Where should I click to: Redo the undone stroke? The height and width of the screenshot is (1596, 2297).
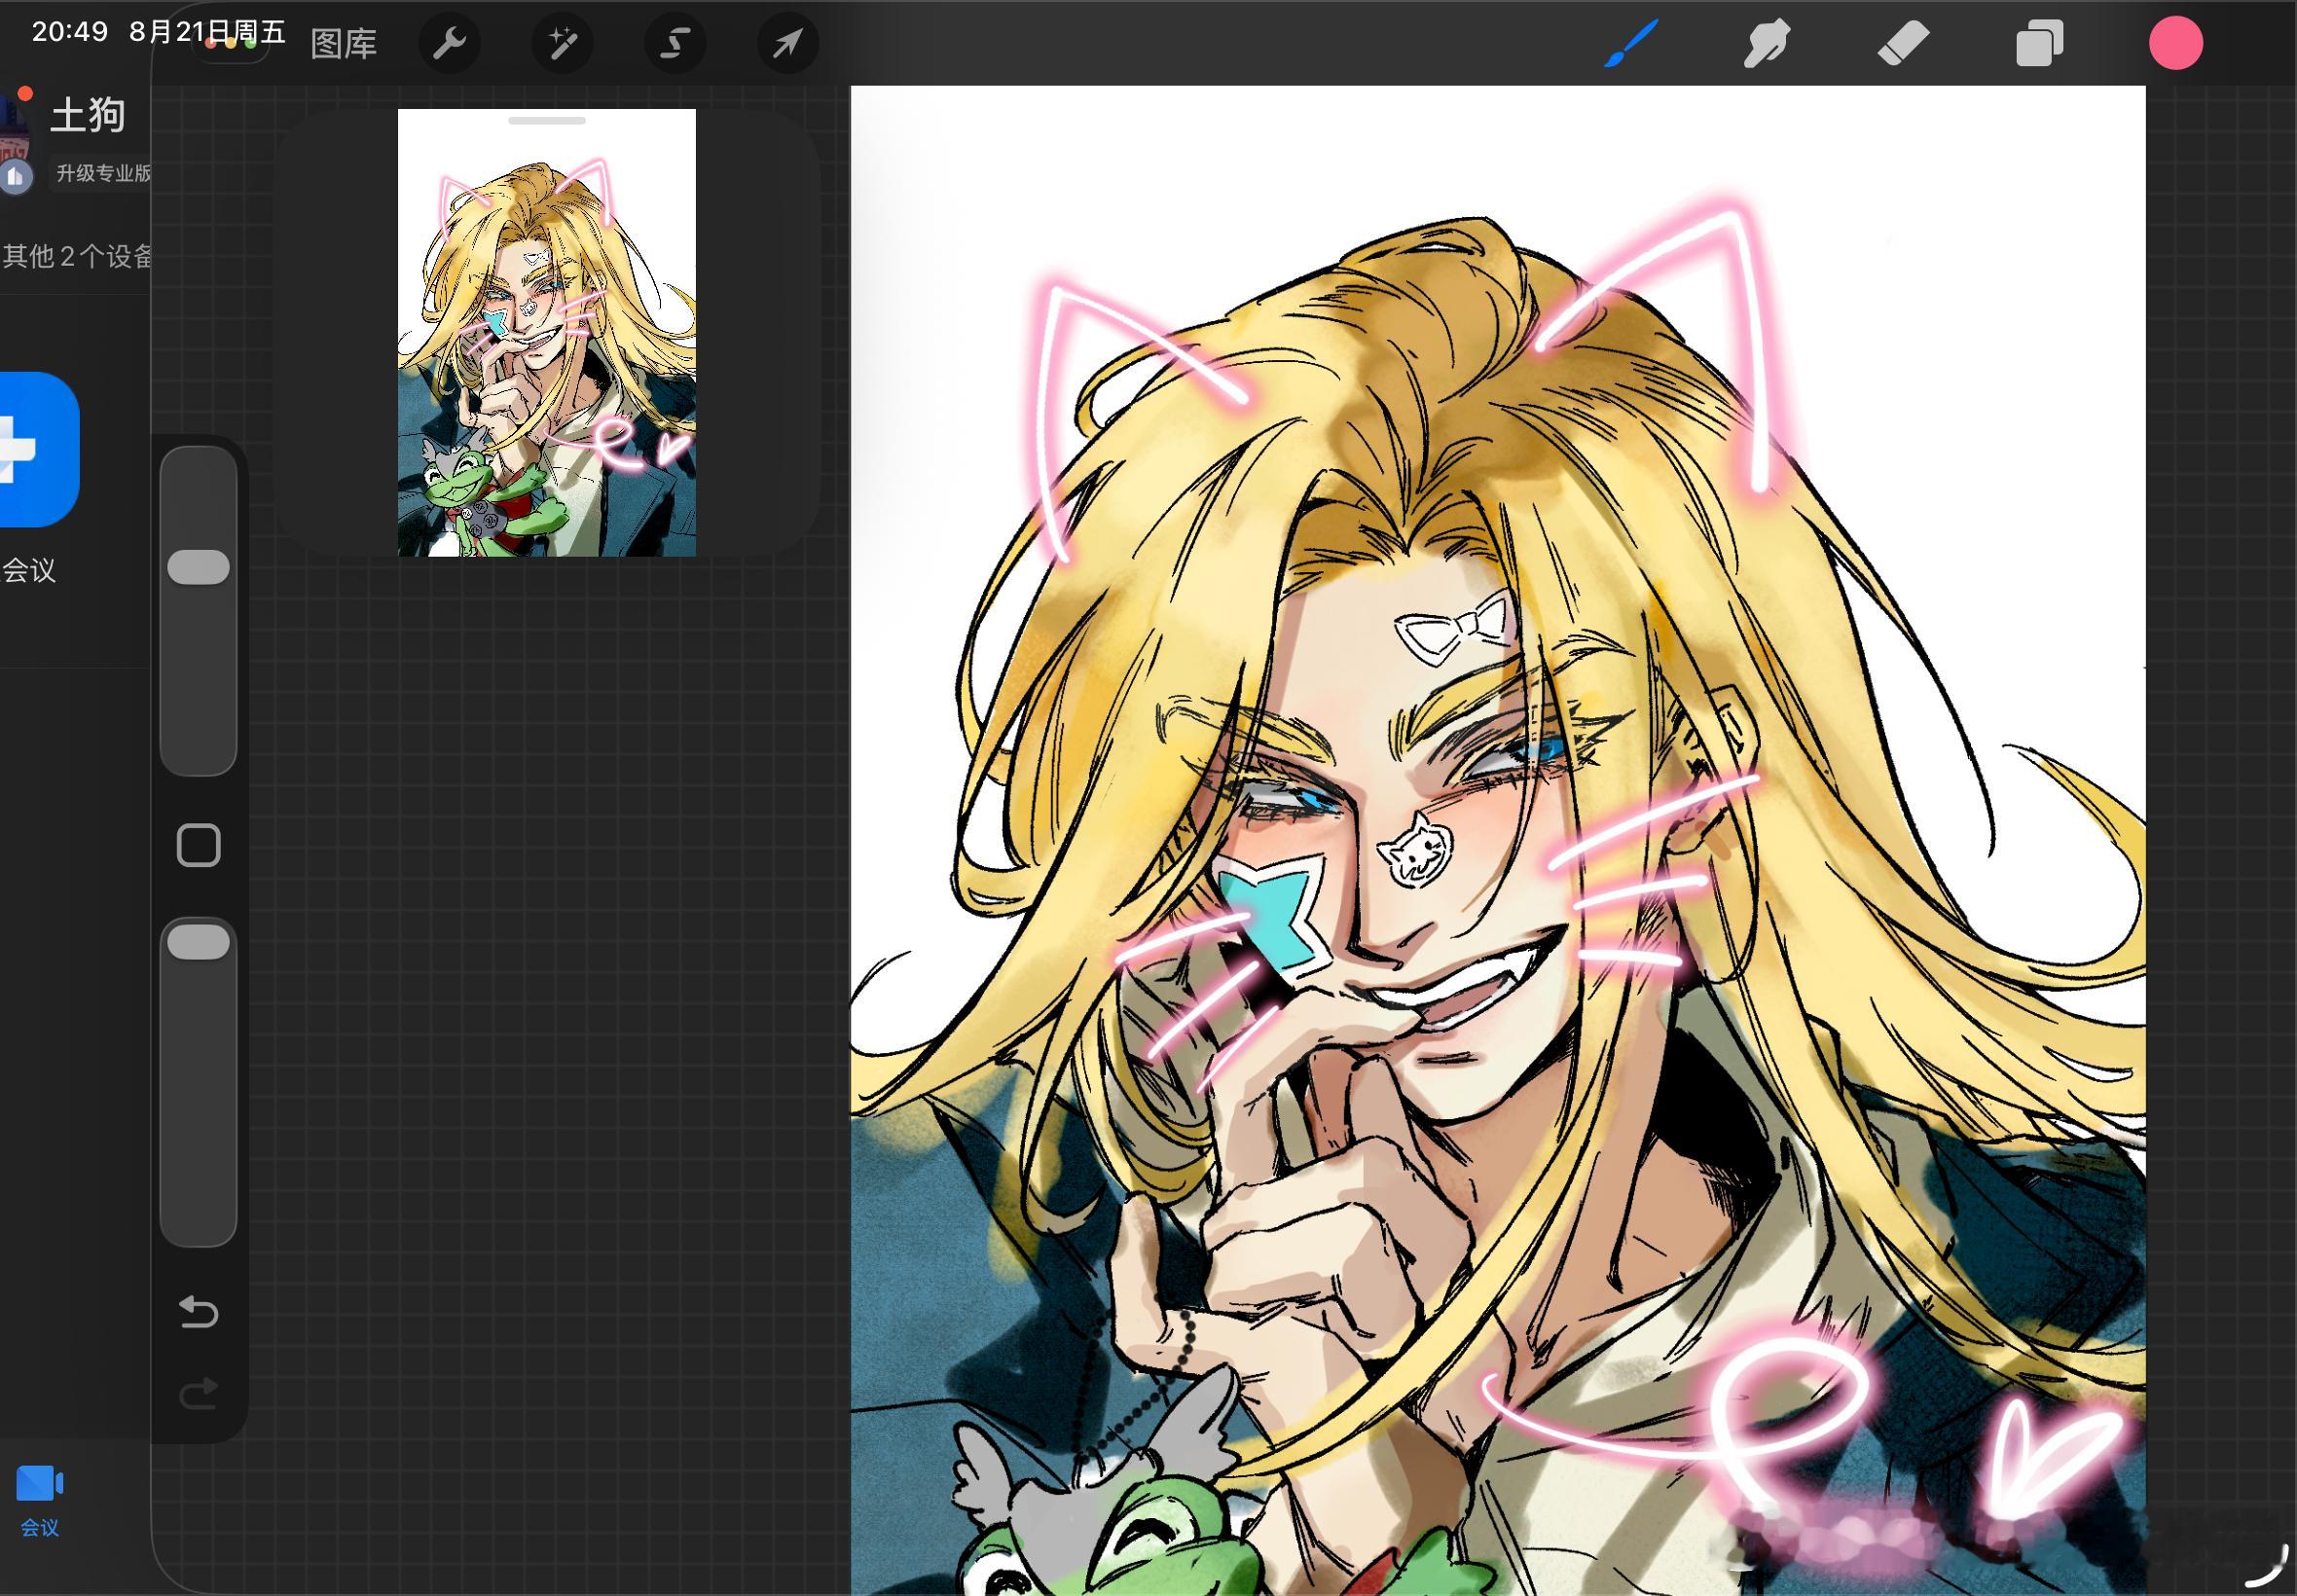(x=198, y=1393)
